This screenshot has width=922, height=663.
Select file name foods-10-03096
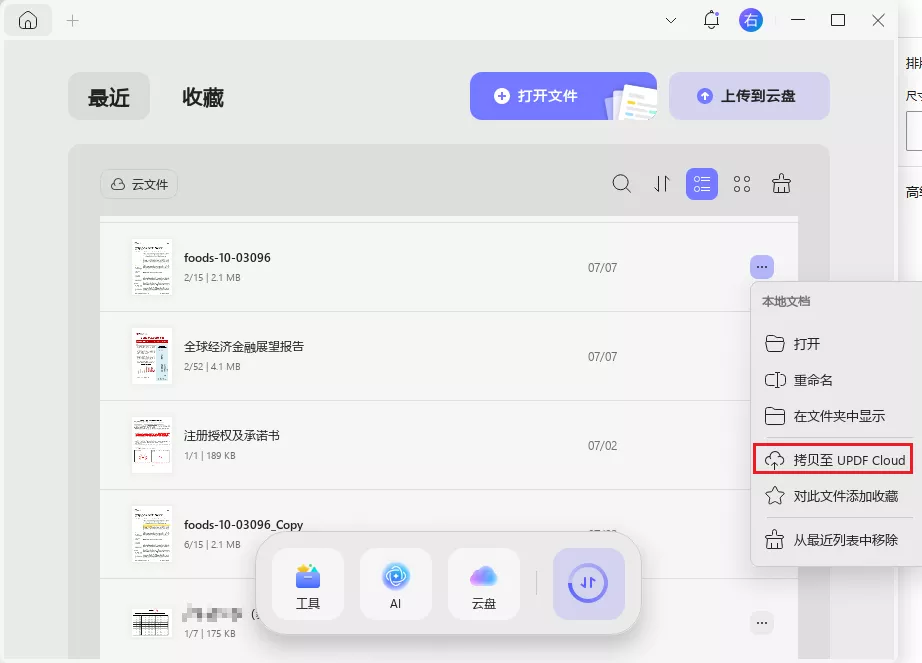pos(227,257)
